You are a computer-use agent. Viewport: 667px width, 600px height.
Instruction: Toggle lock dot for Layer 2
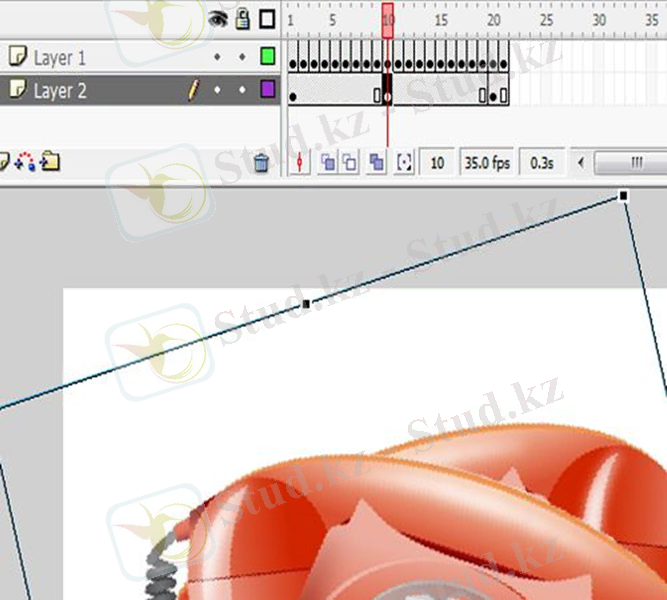click(x=242, y=90)
